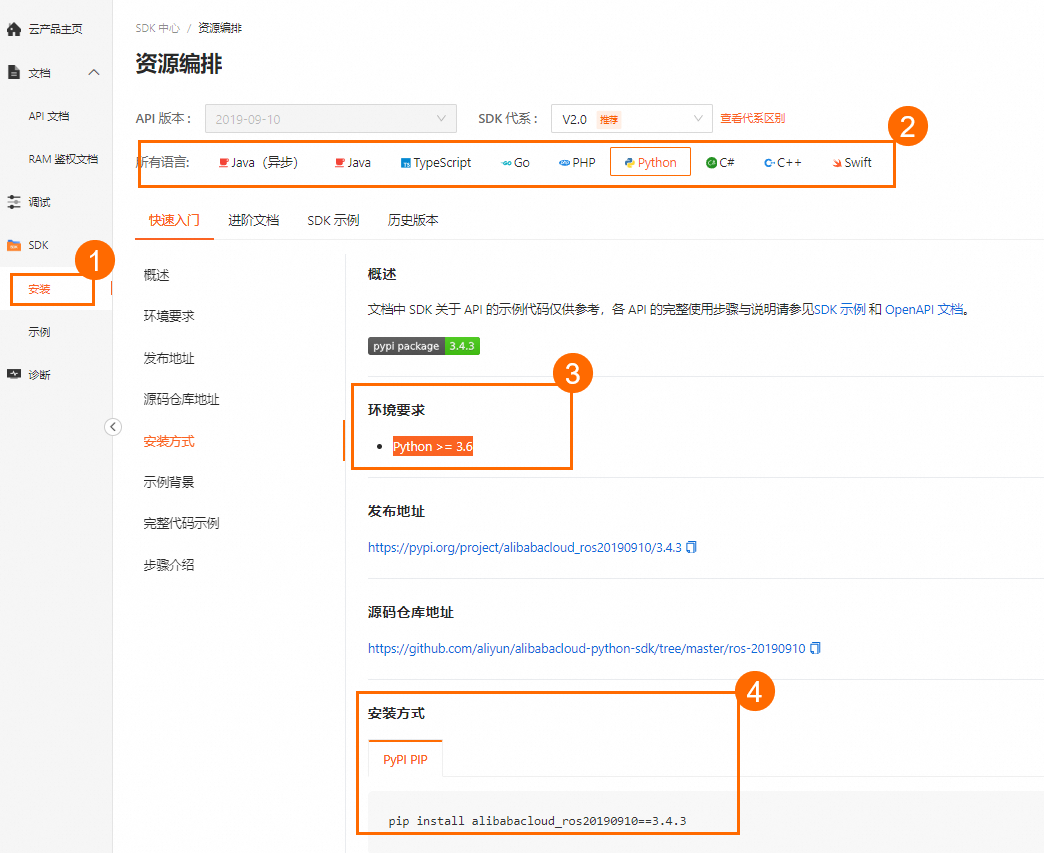Jump to 完整代码示例 in the outline
This screenshot has height=853, width=1044.
[181, 523]
